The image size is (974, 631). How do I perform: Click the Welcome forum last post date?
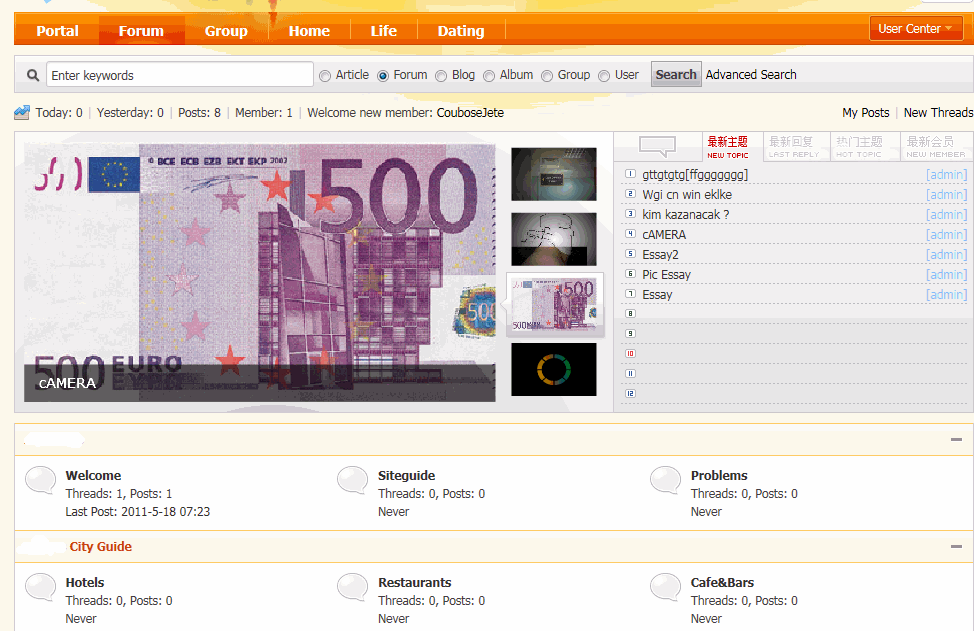tap(165, 512)
